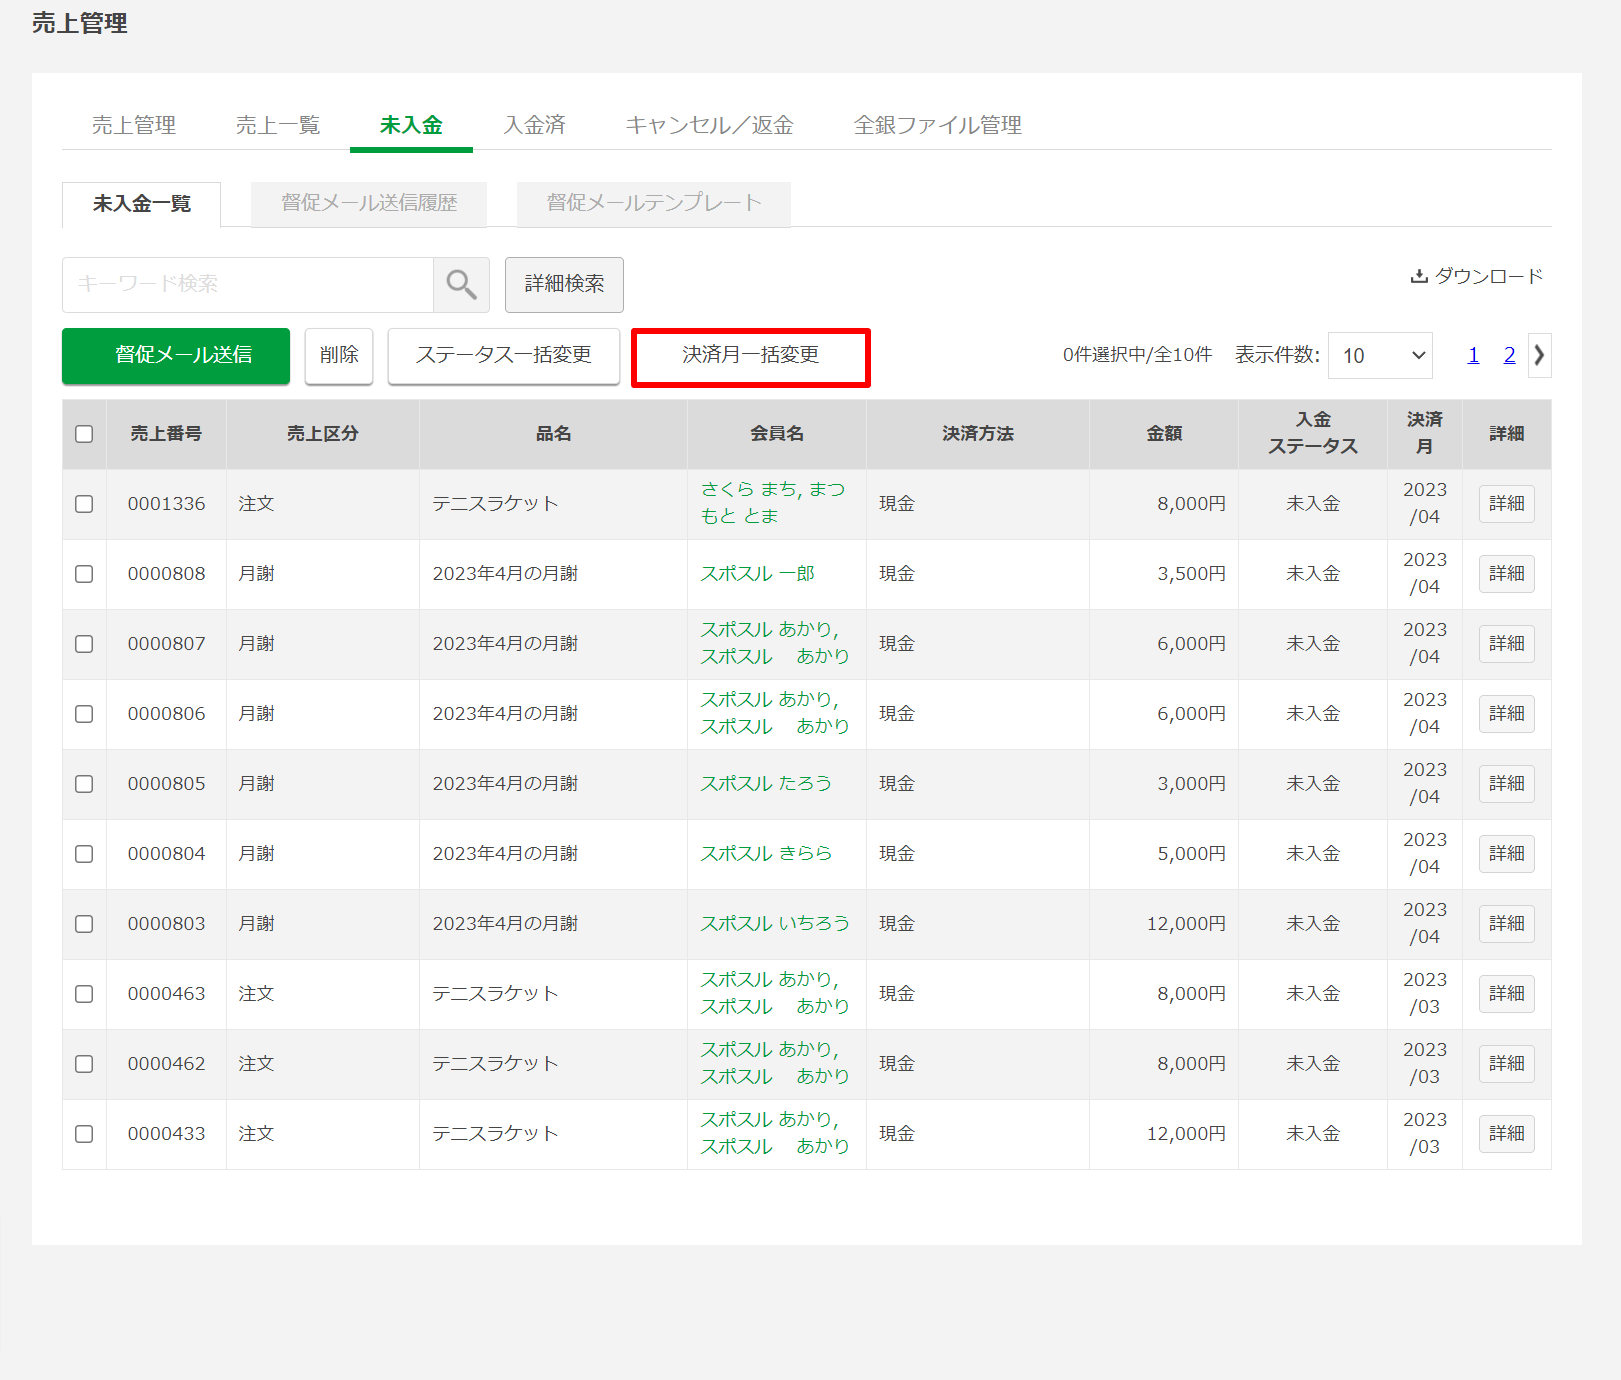Click the 詳細検索 button
Screen dimensions: 1621x1380
pyautogui.click(x=564, y=285)
